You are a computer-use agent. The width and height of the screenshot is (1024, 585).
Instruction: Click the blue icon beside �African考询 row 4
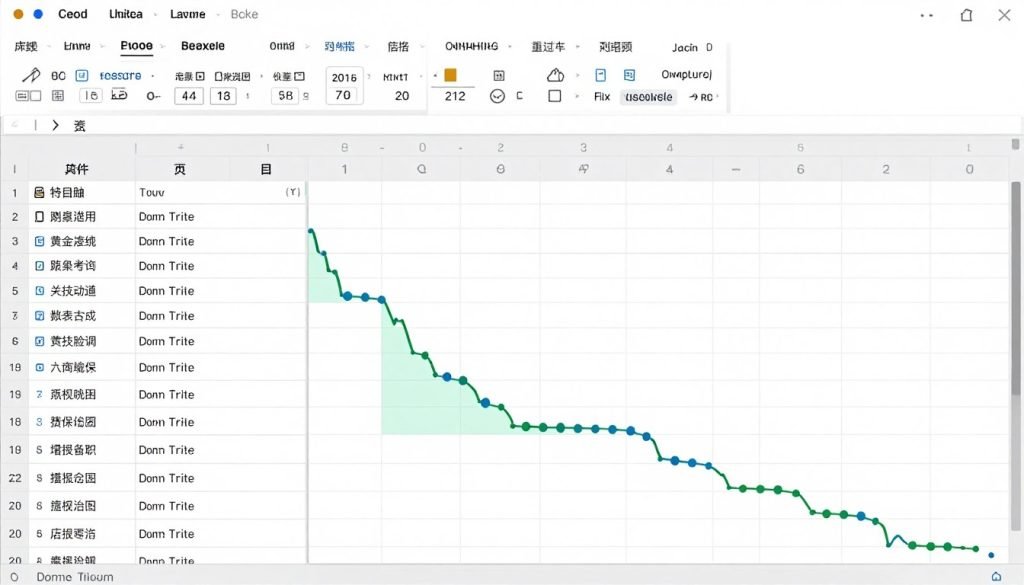tap(39, 266)
